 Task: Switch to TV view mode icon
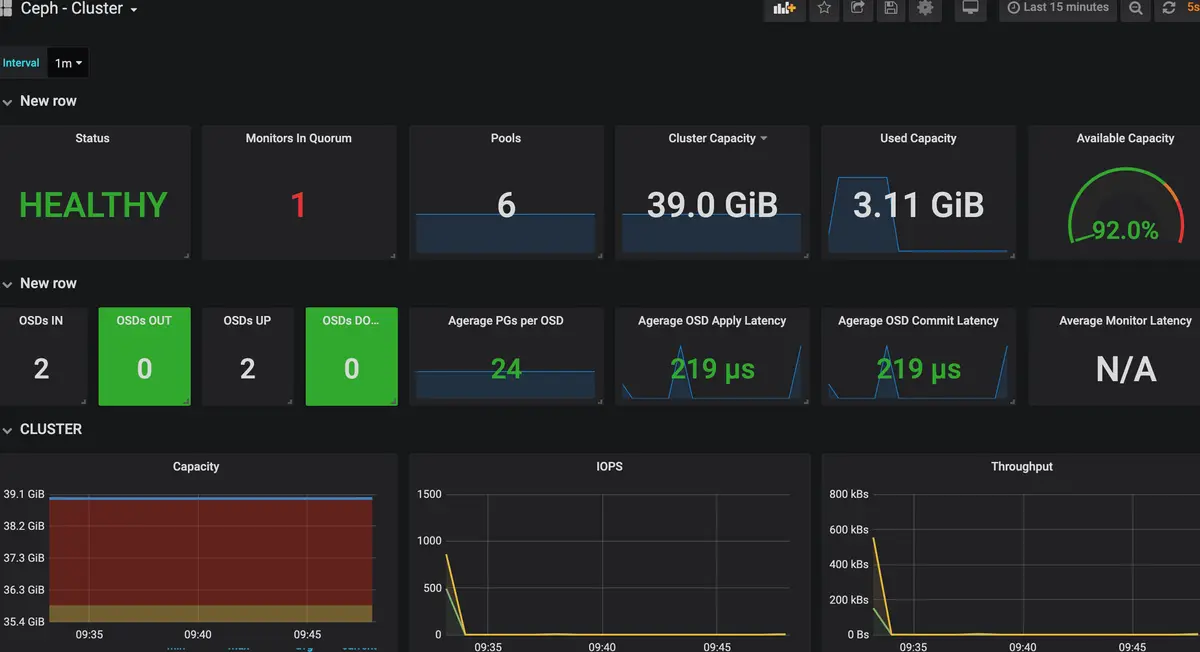pos(969,8)
